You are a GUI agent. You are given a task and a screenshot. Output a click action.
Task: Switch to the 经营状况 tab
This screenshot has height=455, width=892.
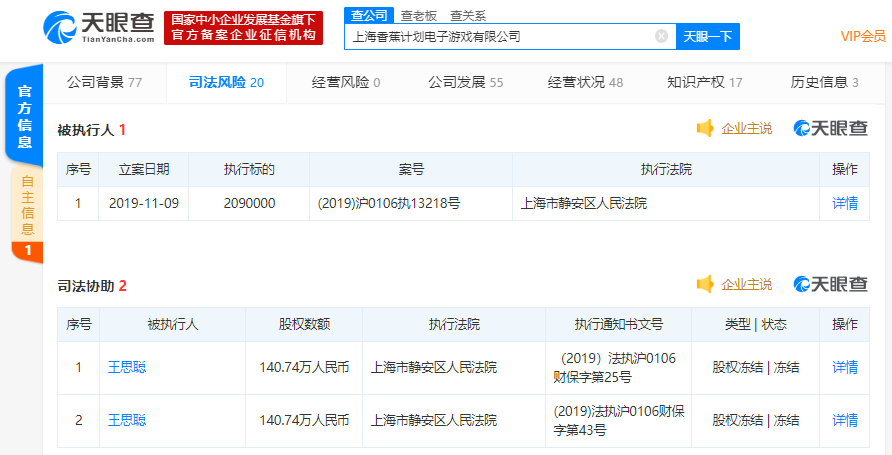coord(585,82)
